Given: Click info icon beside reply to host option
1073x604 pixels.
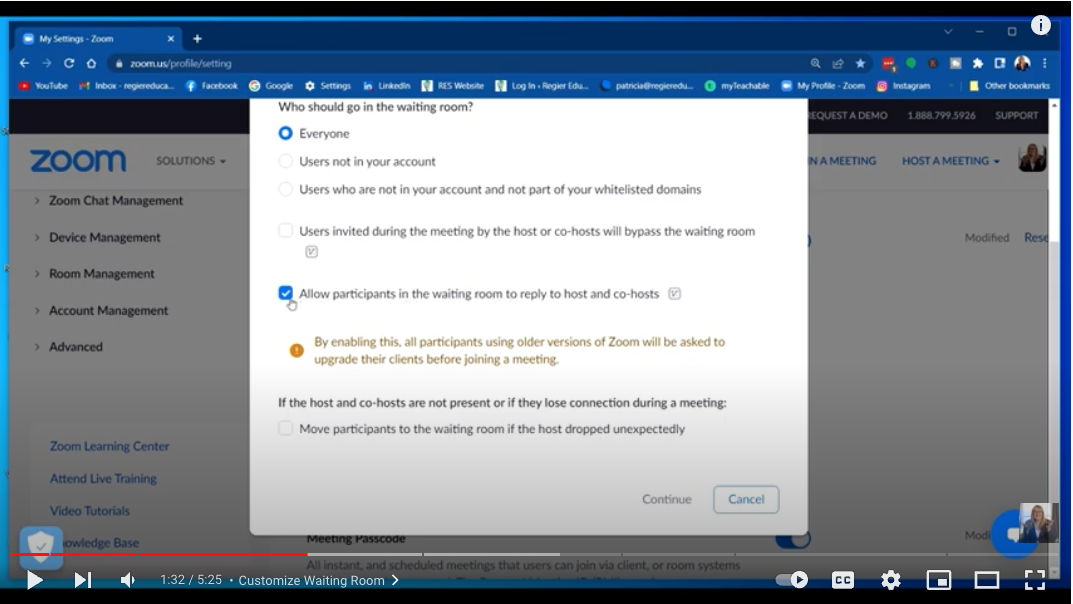Looking at the screenshot, I should [674, 293].
